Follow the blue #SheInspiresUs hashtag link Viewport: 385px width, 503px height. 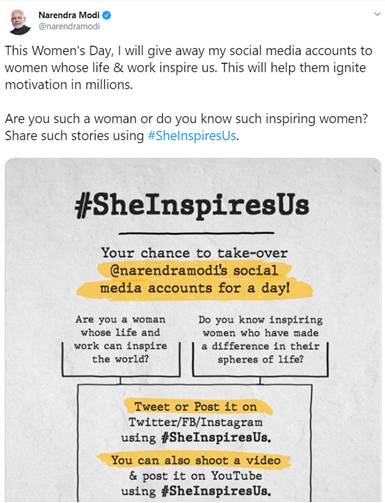coord(192,136)
